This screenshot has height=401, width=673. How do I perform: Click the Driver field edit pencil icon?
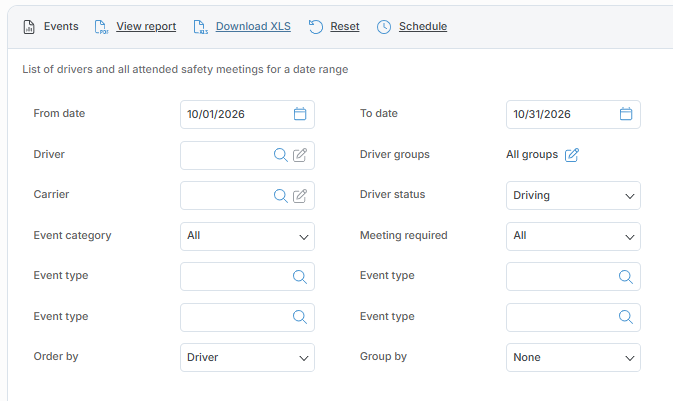click(x=300, y=155)
